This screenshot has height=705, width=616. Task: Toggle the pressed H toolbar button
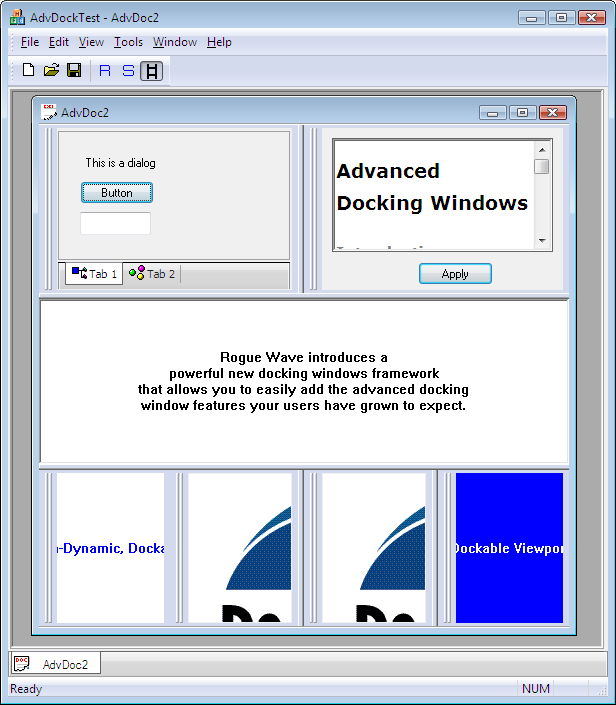tap(151, 70)
